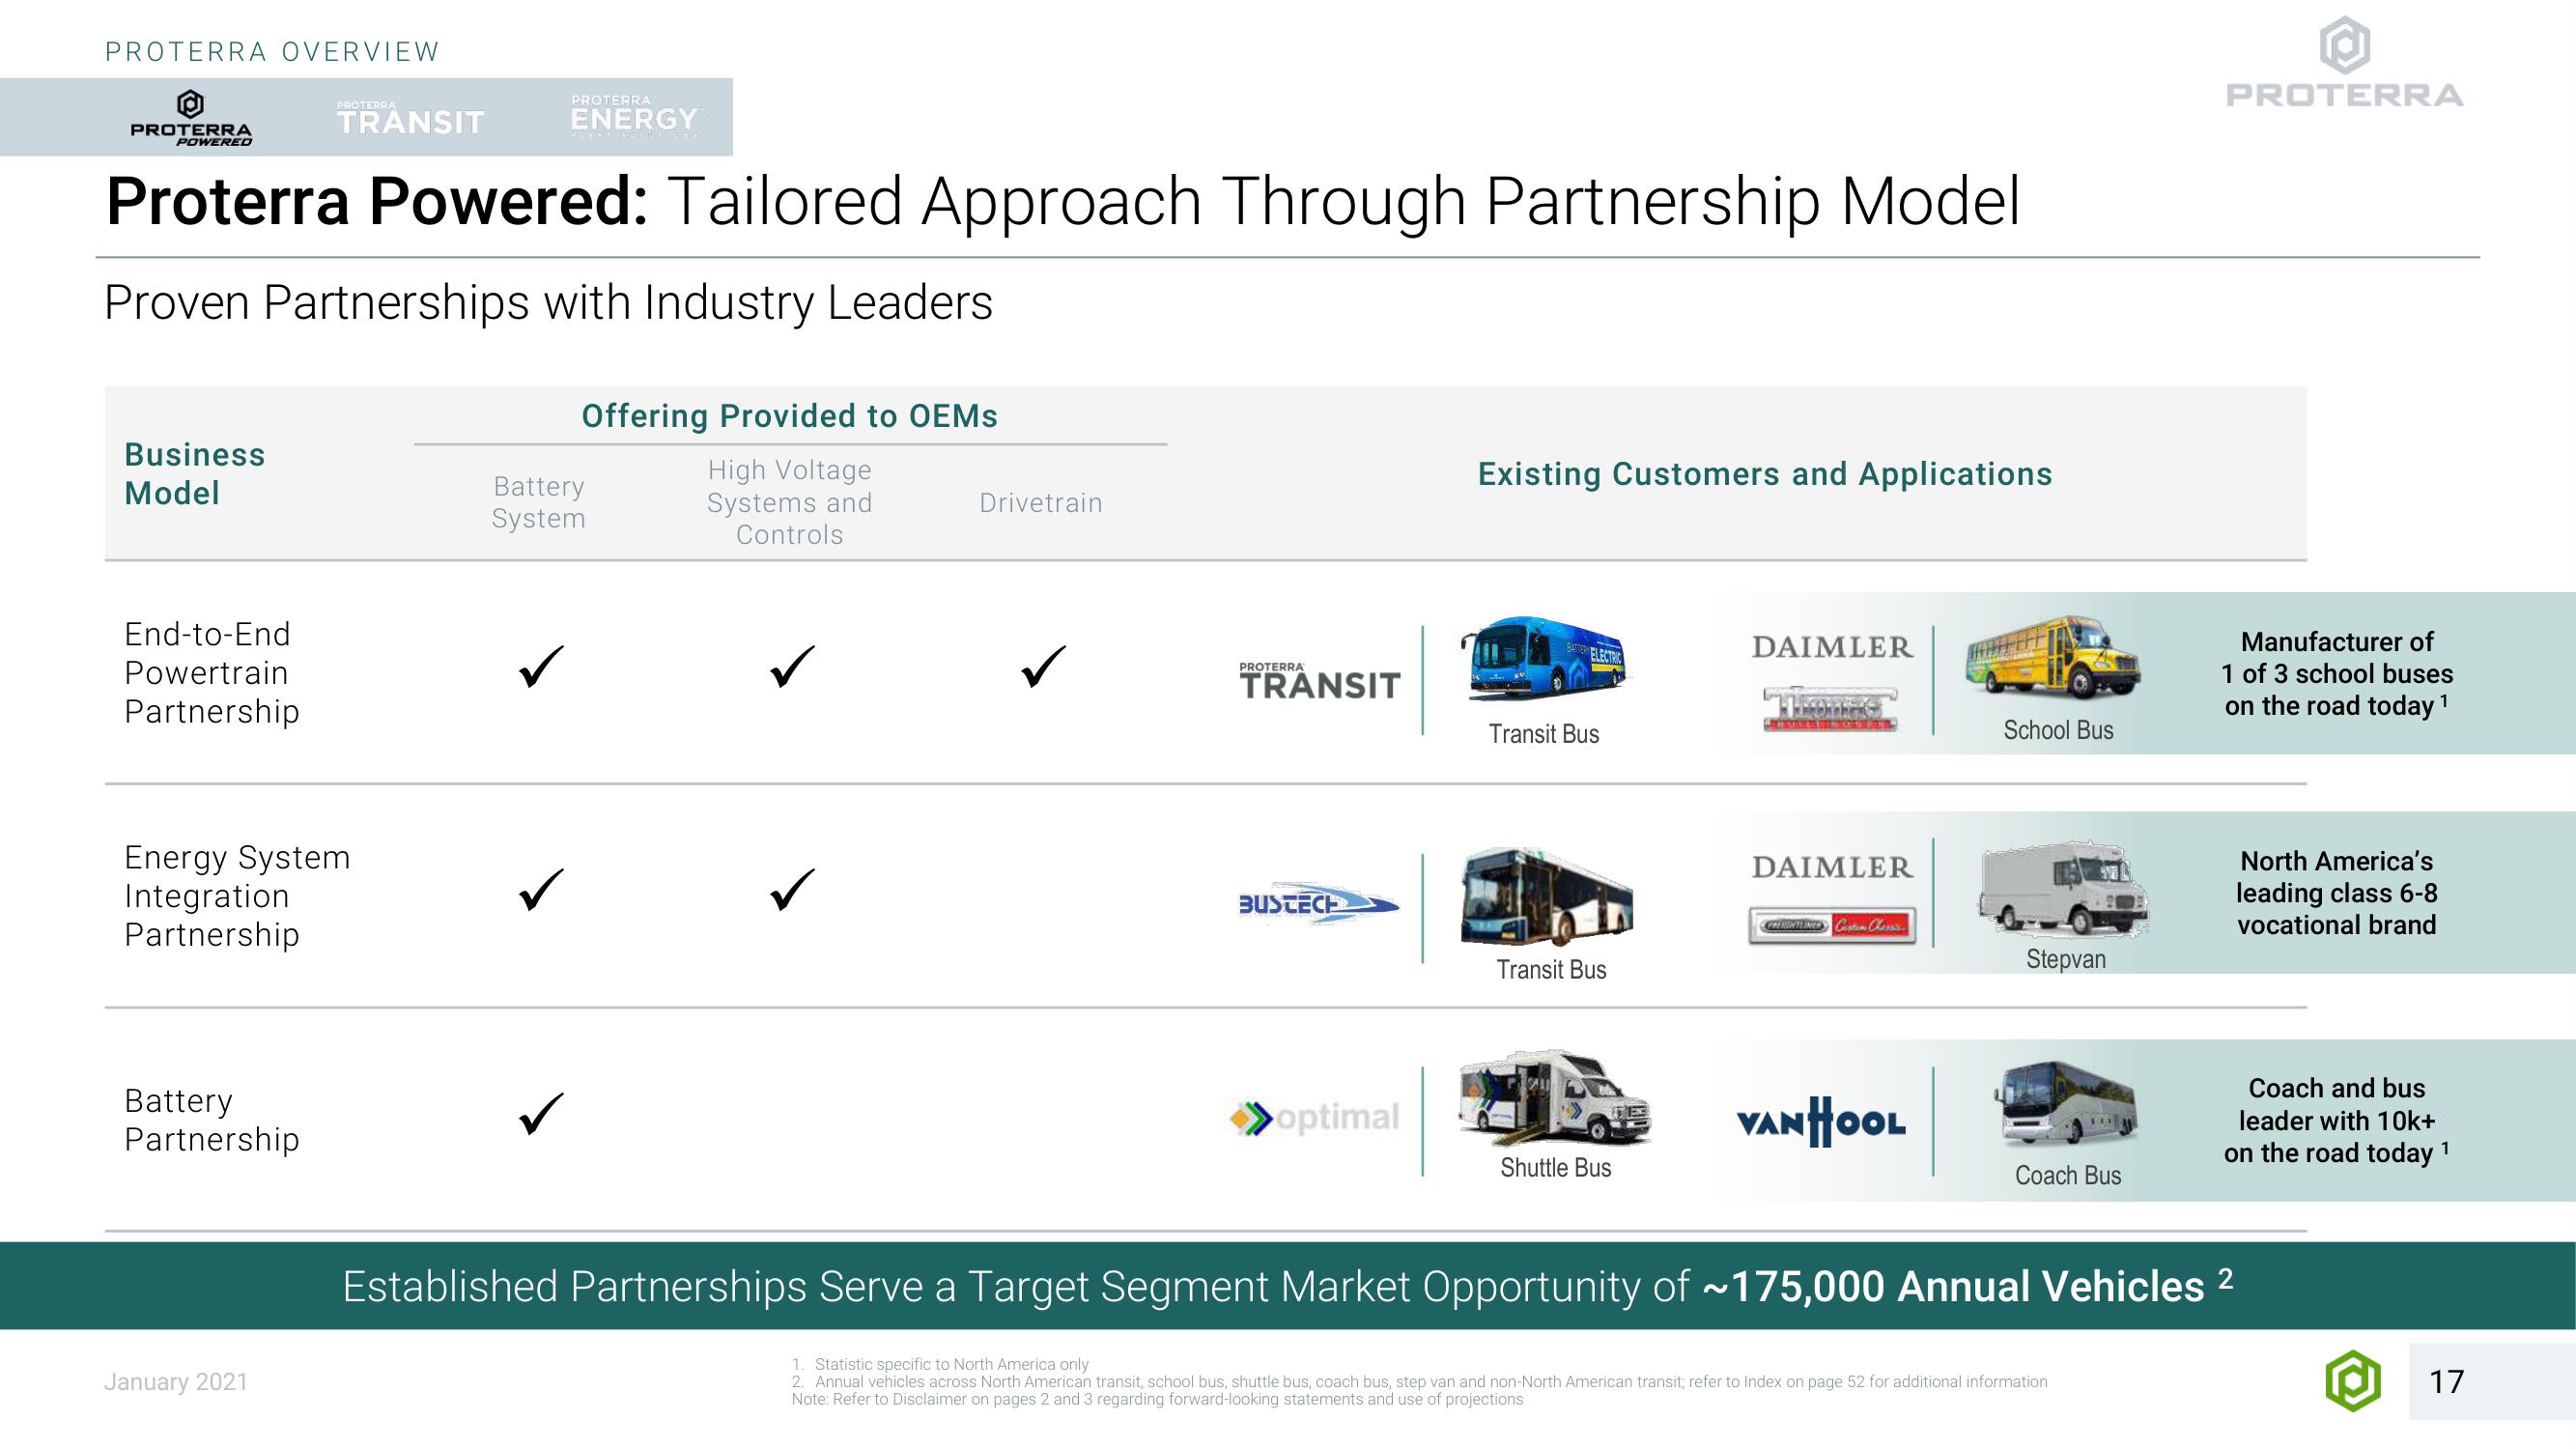This screenshot has height=1449, width=2576.
Task: Click 'End-to-End Powertrain Partnership' row label
Action: [212, 673]
